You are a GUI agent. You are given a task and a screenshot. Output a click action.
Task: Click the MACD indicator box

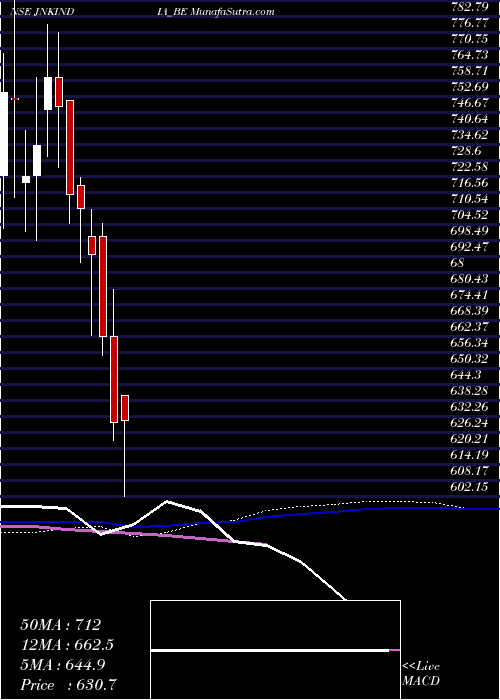[275, 650]
